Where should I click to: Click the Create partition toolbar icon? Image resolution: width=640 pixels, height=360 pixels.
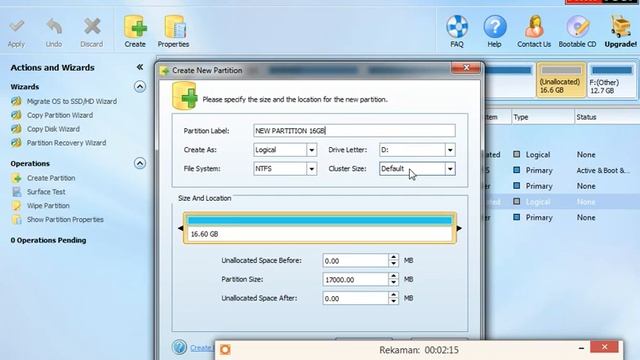click(x=135, y=32)
